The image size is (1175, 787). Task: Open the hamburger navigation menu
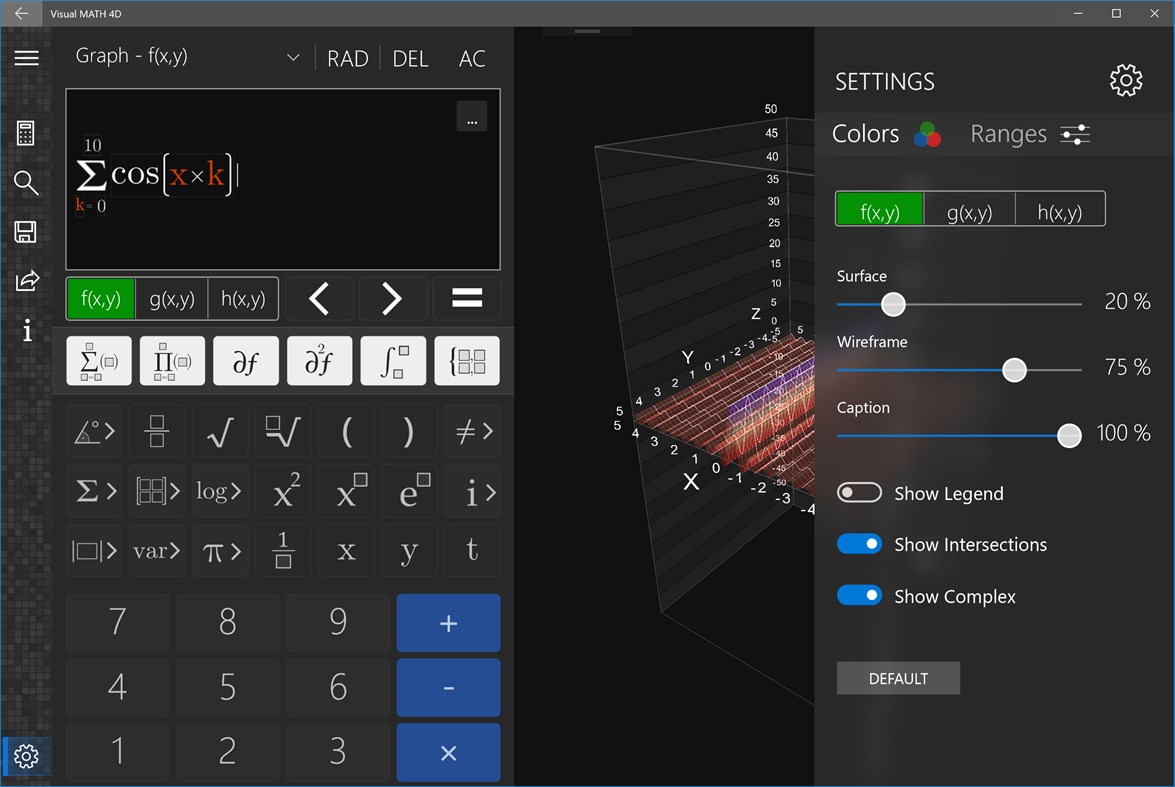tap(26, 58)
